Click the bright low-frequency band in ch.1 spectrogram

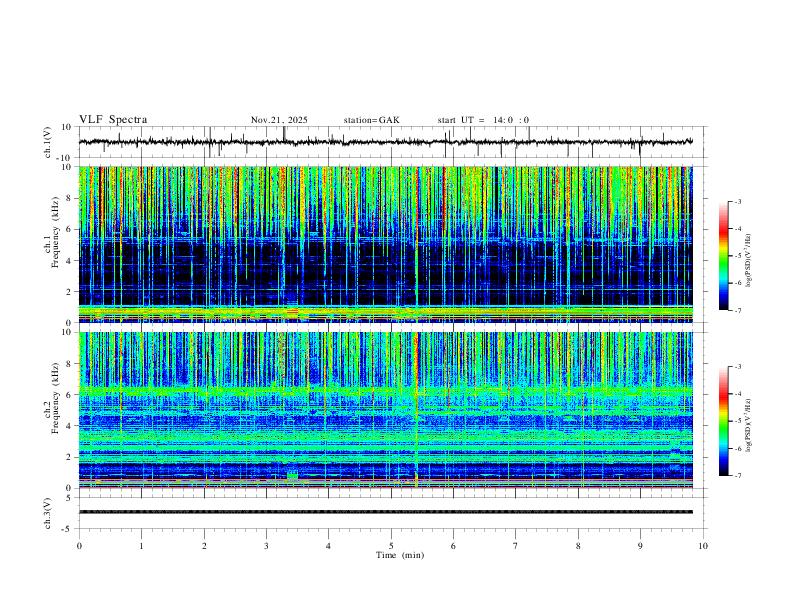386,312
